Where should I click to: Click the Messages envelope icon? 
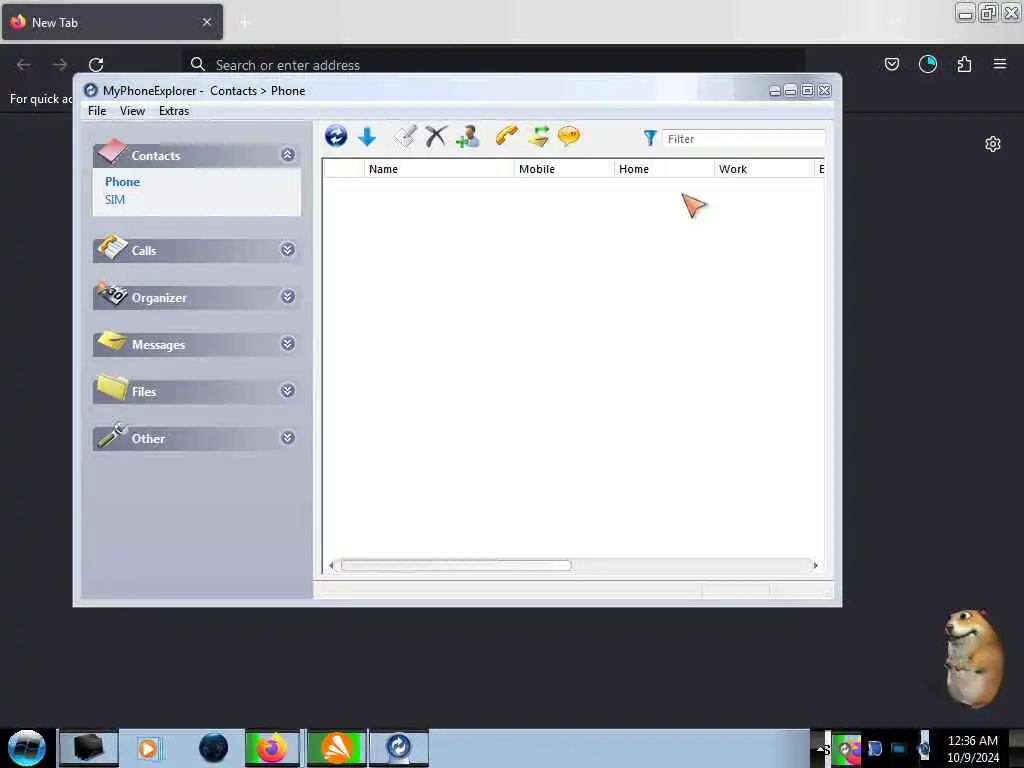[x=112, y=341]
